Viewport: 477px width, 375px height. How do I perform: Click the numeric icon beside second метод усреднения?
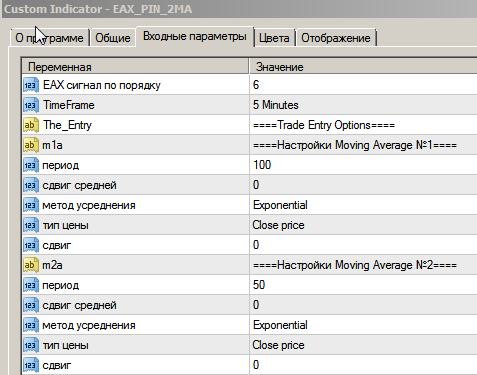[x=31, y=325]
